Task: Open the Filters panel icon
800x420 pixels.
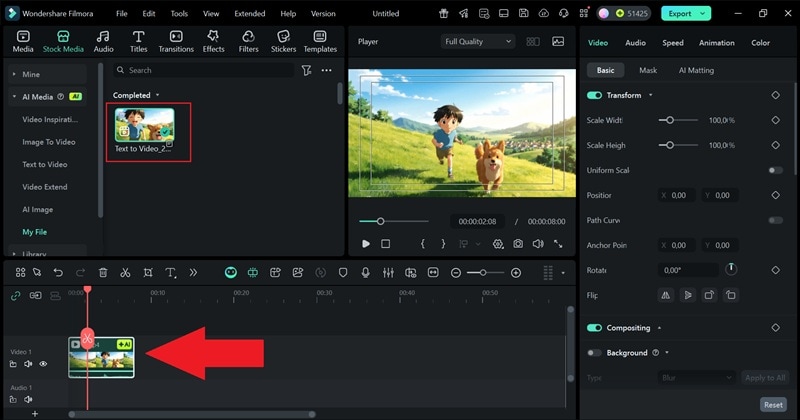Action: 248,36
